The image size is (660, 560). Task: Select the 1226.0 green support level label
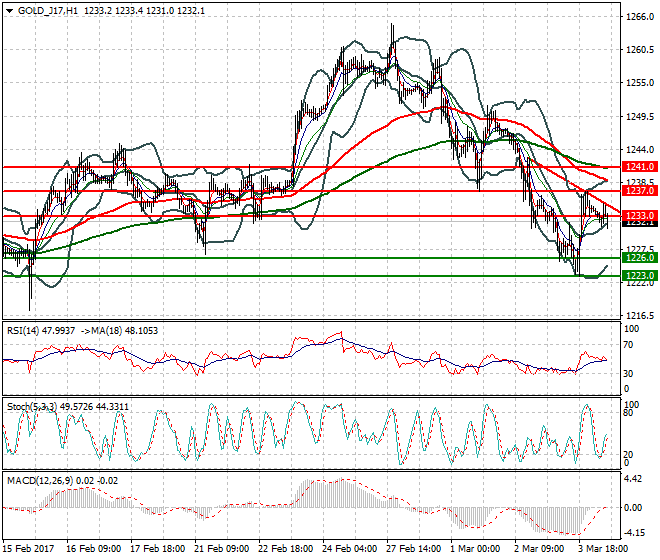(640, 258)
